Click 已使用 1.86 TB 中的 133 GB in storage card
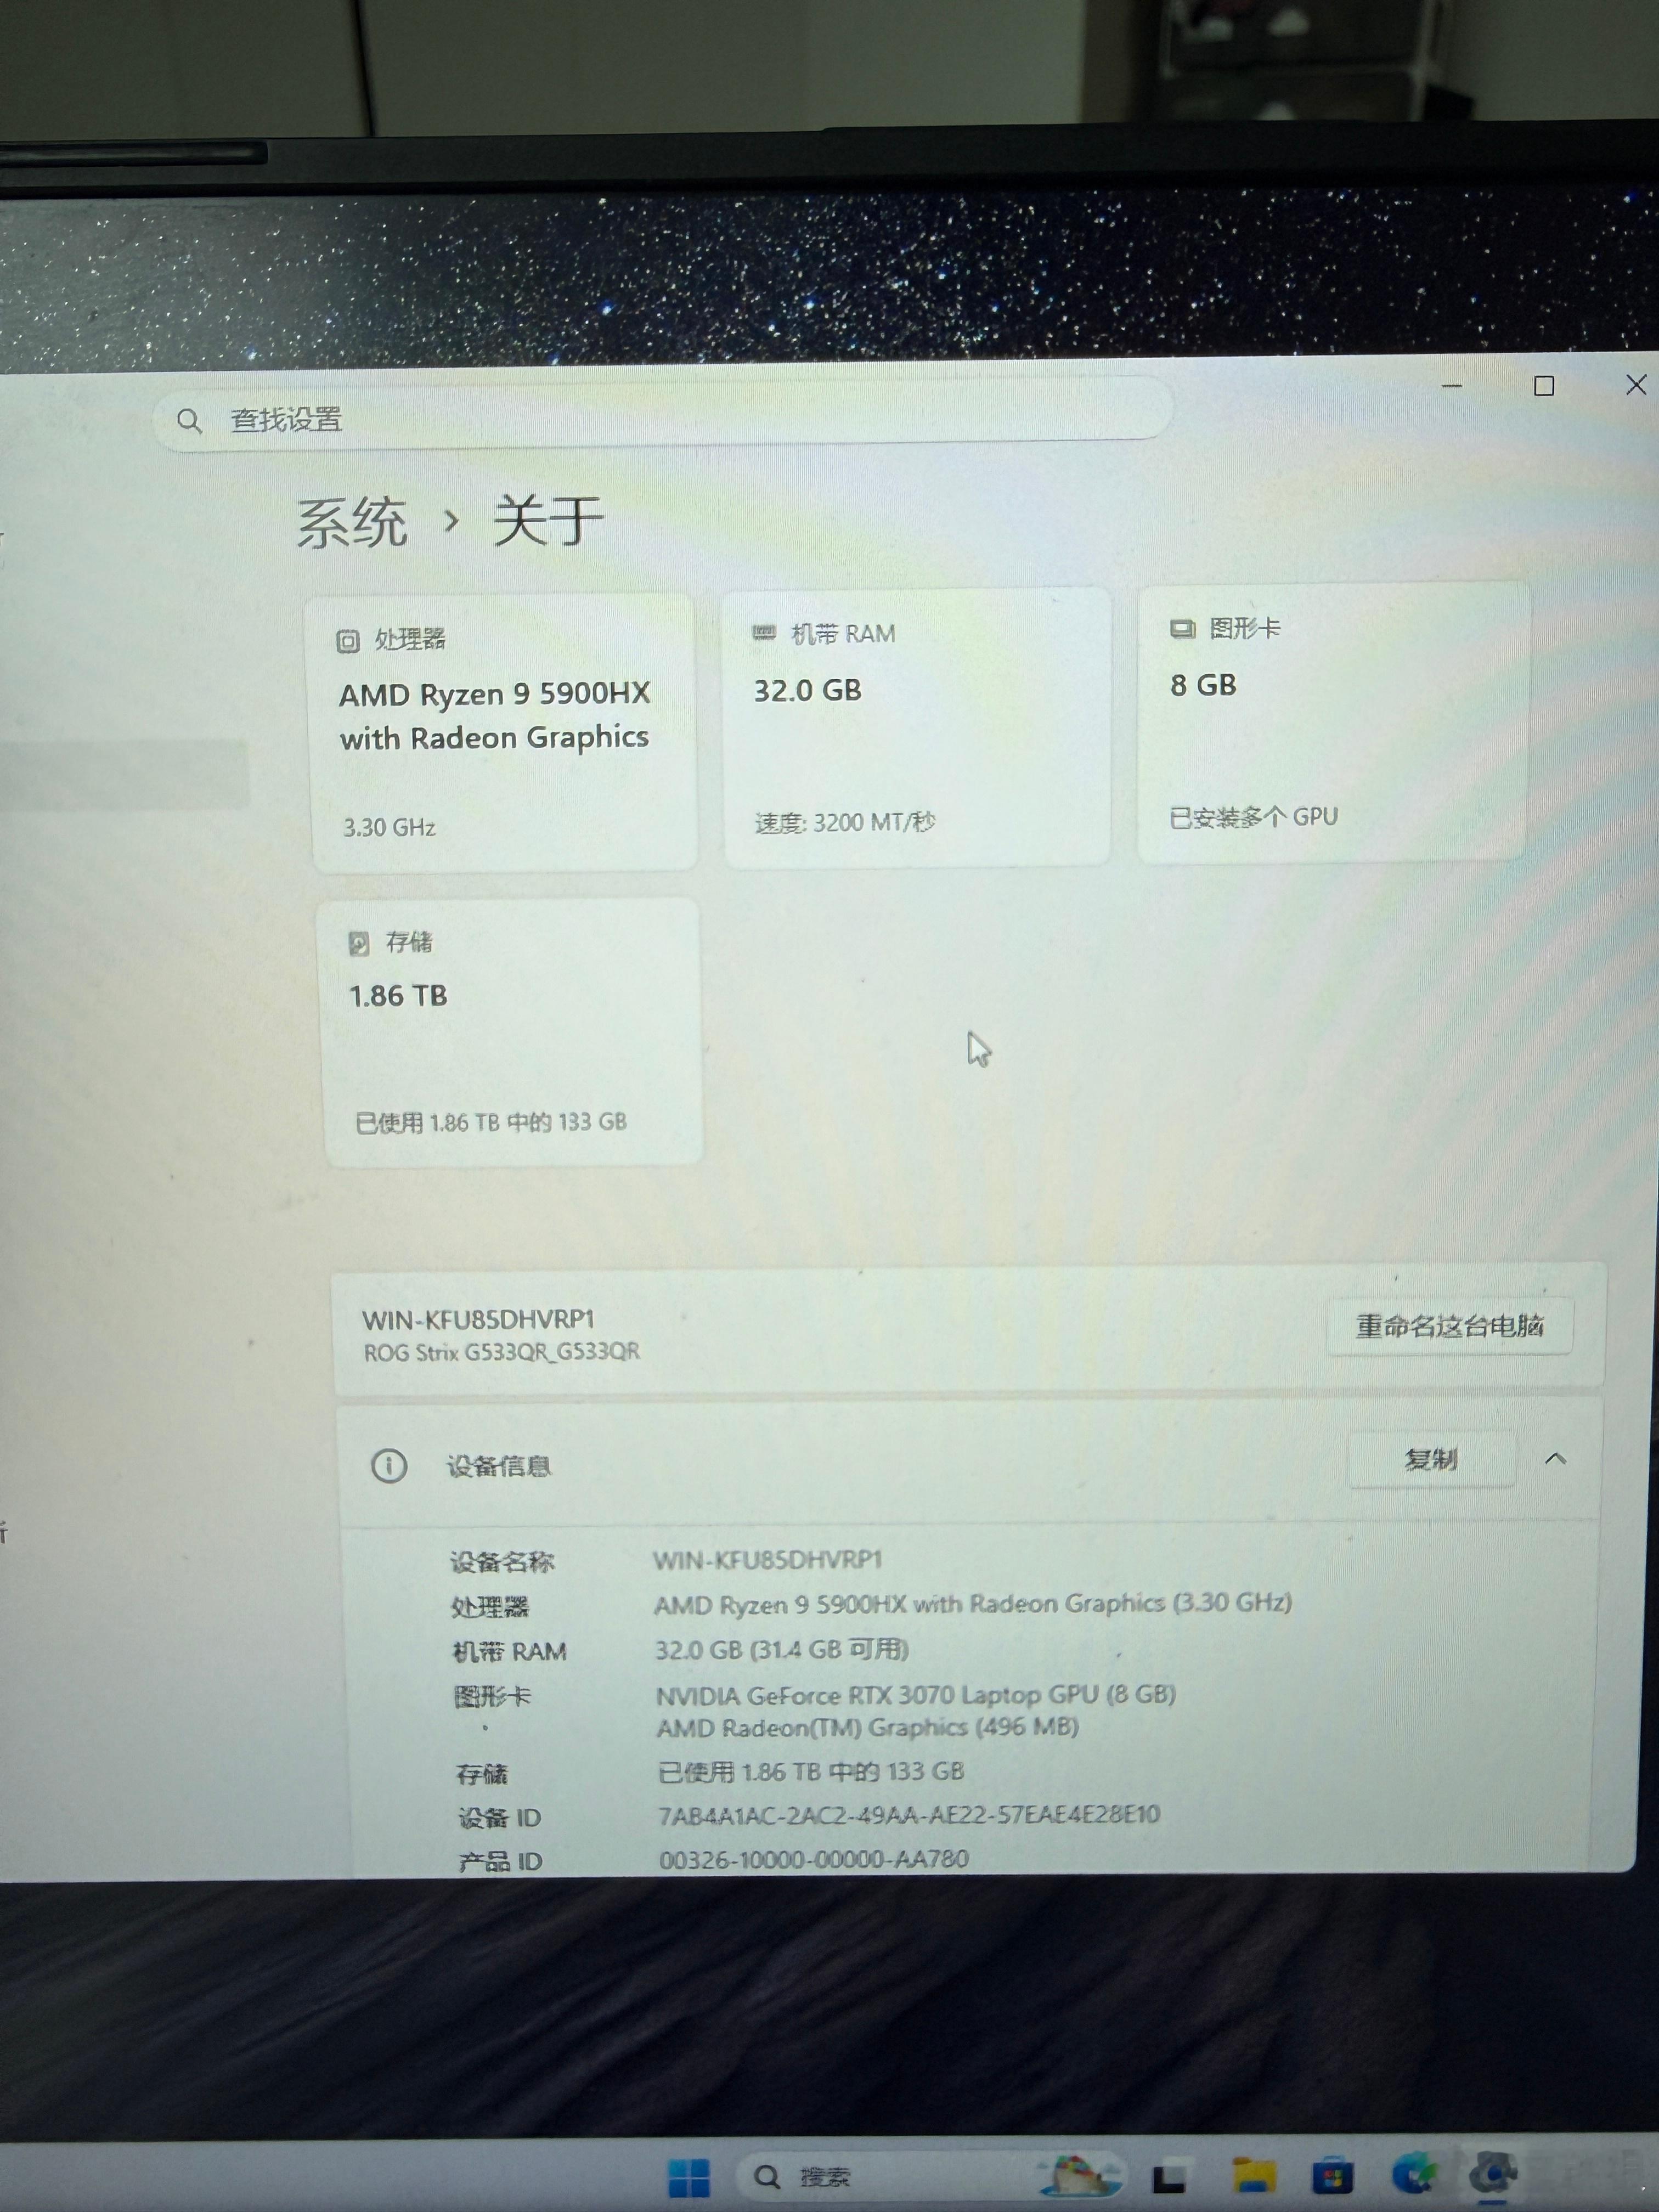 click(491, 1122)
